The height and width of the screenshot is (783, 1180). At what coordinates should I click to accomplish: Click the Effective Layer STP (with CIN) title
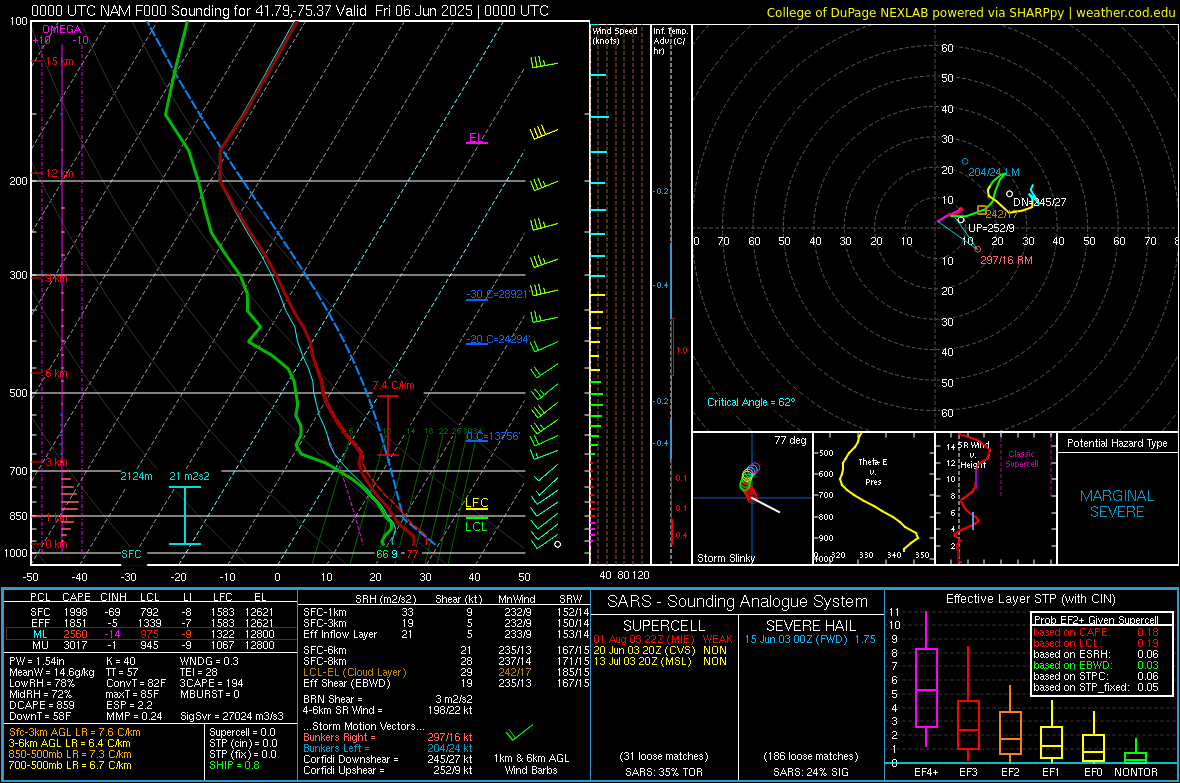click(x=1030, y=599)
